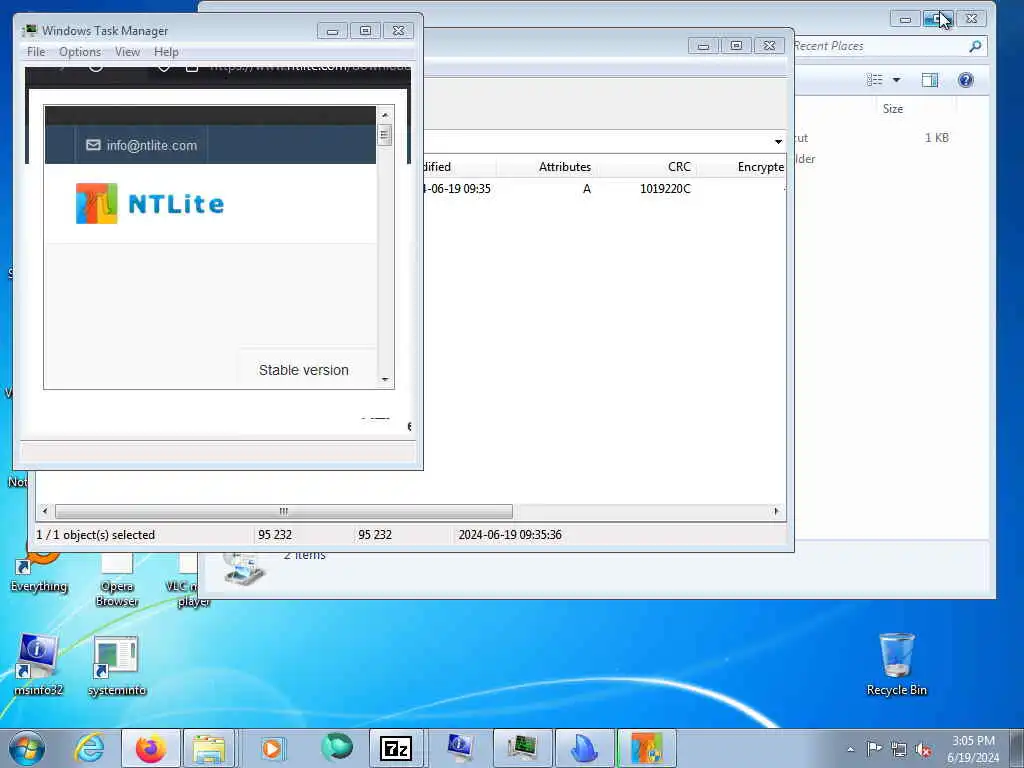Click the 7-Zip horizontal scrollbar thumb

point(283,511)
